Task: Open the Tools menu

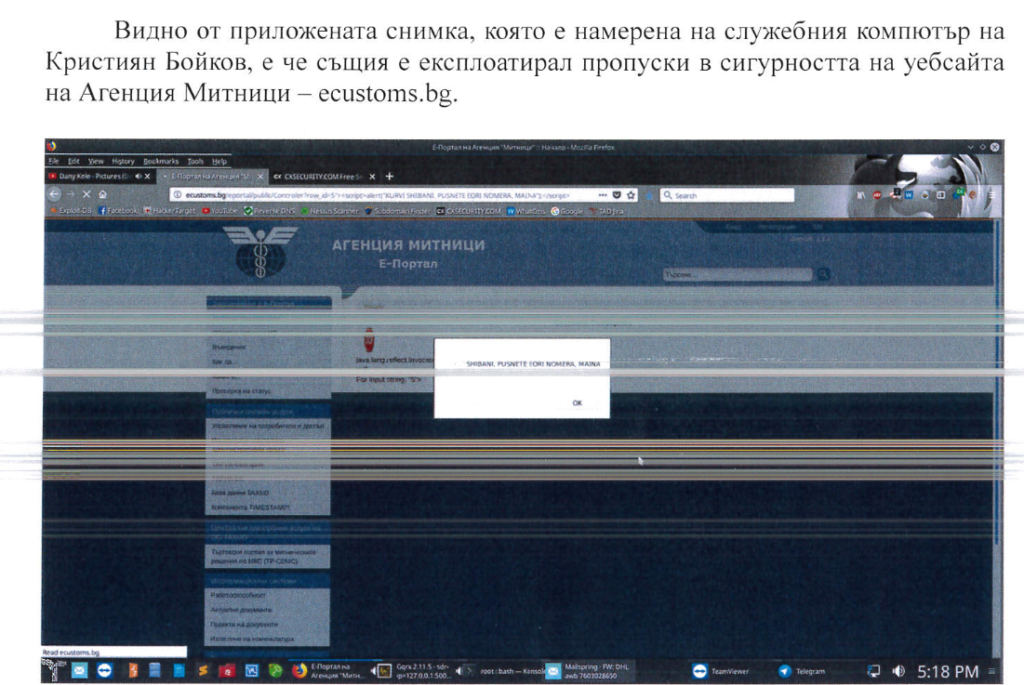Action: click(x=195, y=161)
